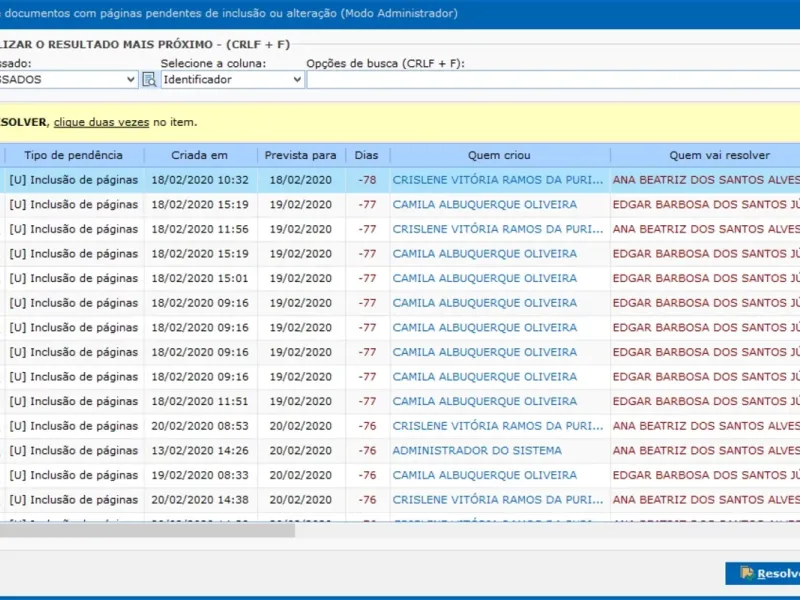Open the 'Selecione a coluna' Identificador dropdown
Screen dimensions: 800x600
(x=232, y=79)
